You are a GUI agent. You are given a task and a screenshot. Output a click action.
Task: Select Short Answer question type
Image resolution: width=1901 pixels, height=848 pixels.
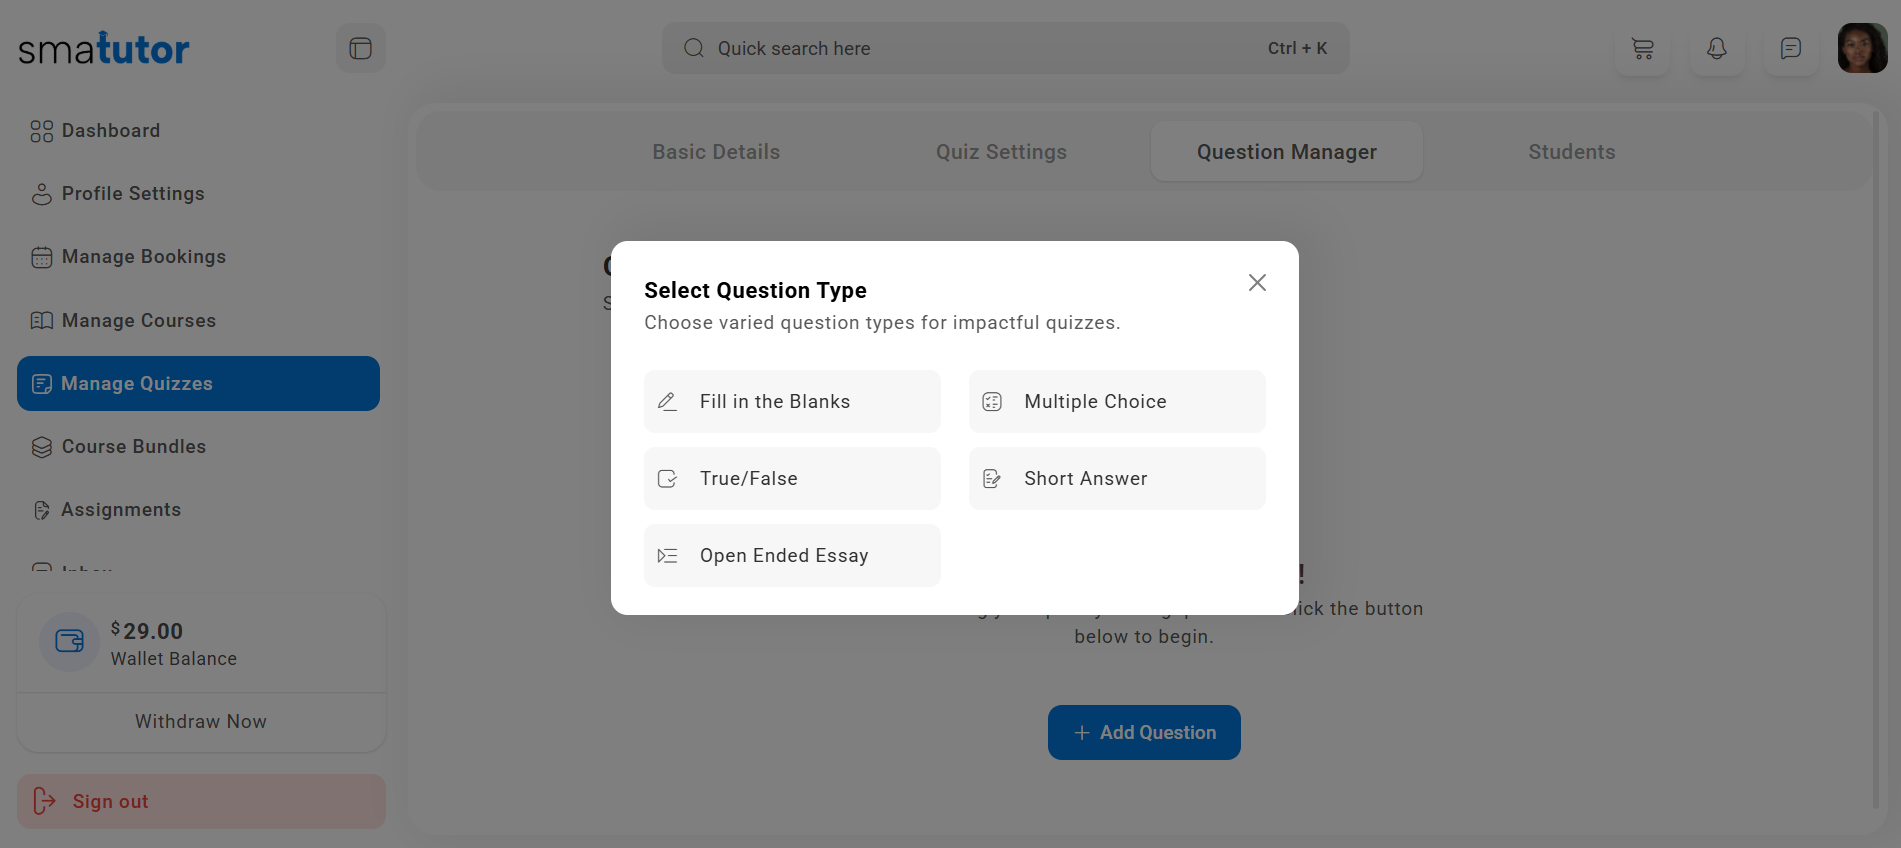coord(1116,479)
